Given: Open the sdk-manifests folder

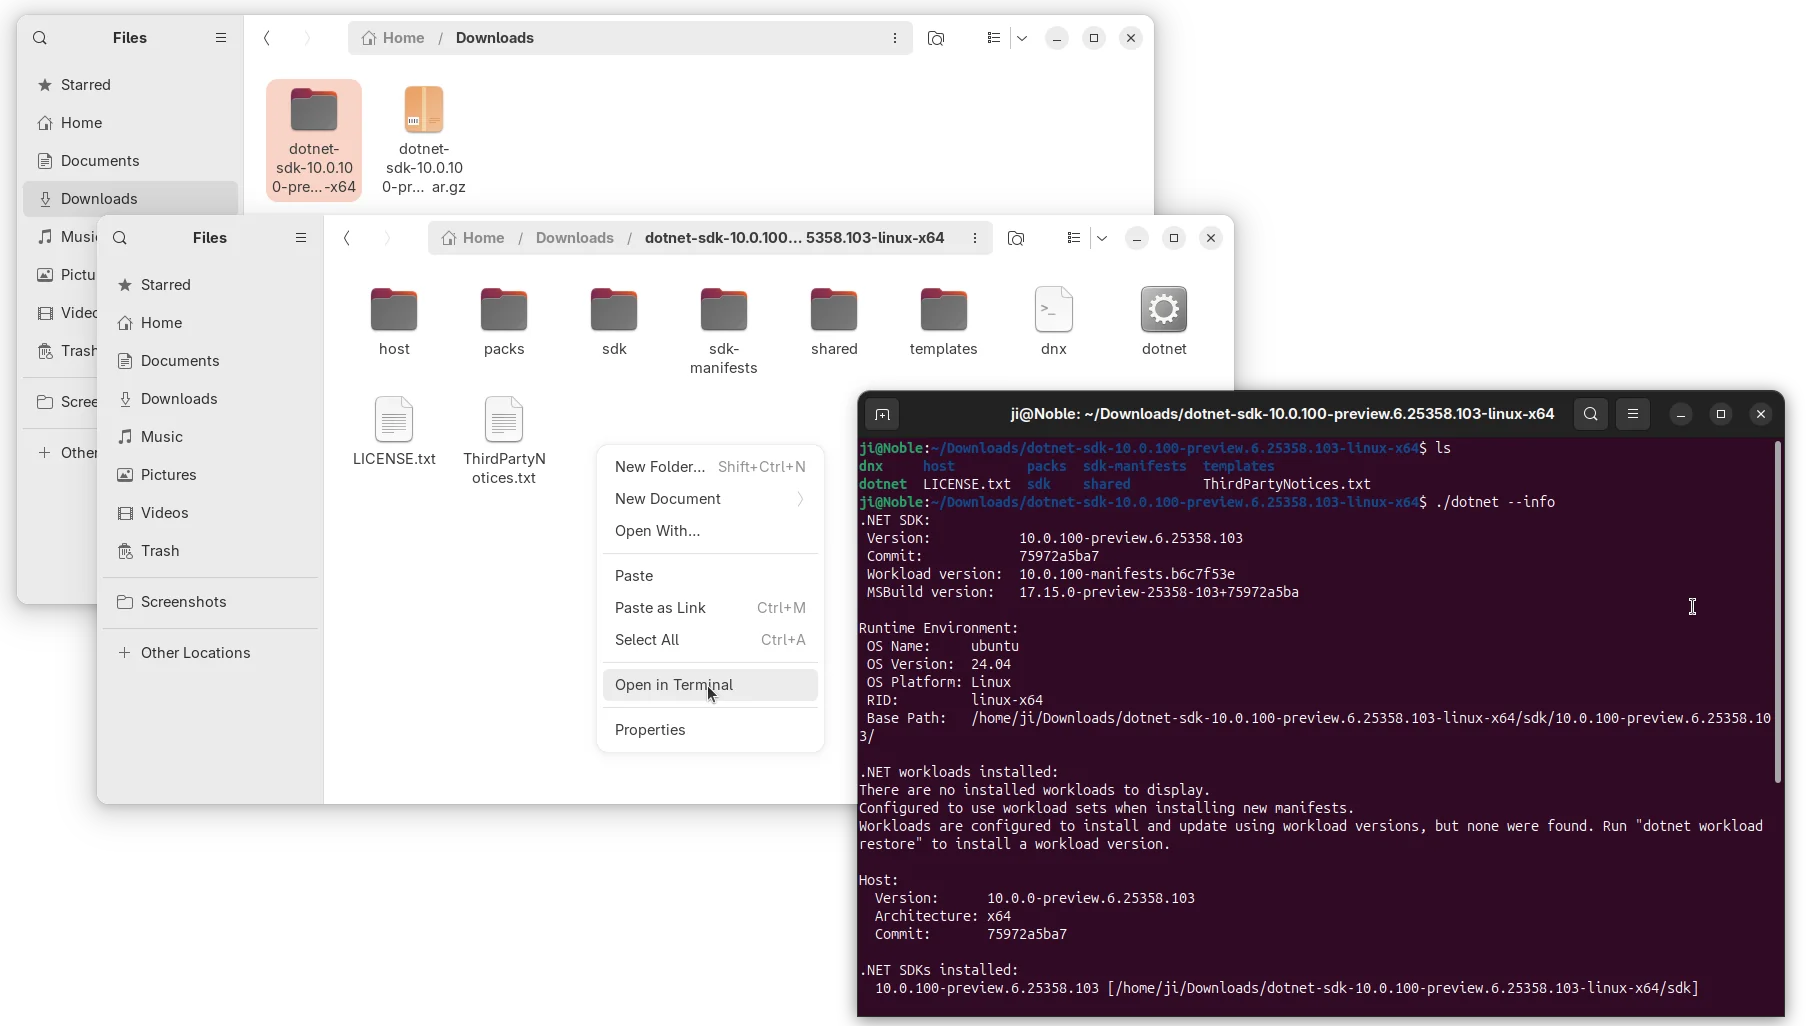Looking at the screenshot, I should point(724,331).
